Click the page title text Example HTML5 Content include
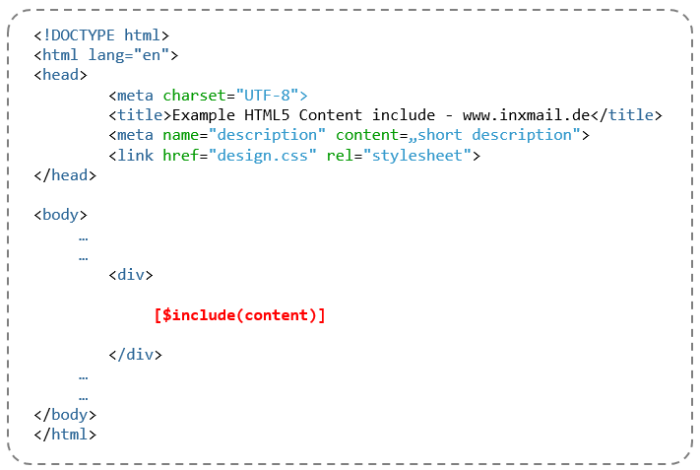The width and height of the screenshot is (700, 470). click(304, 115)
